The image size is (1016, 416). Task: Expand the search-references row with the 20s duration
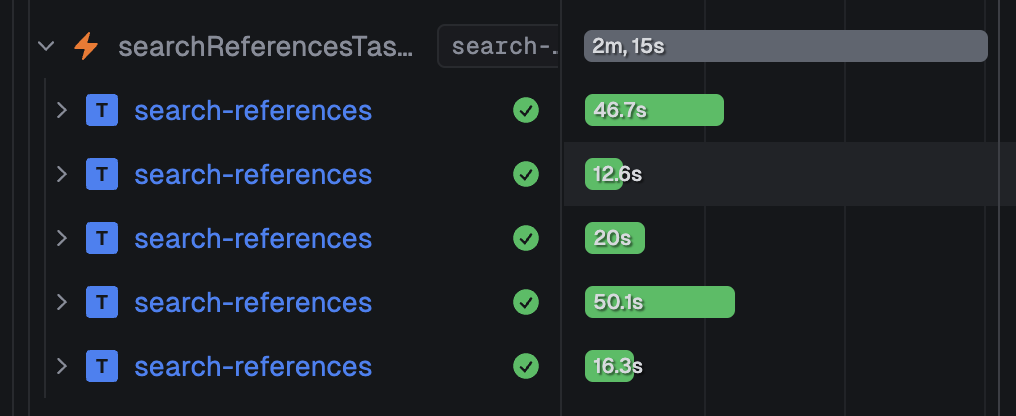point(62,238)
